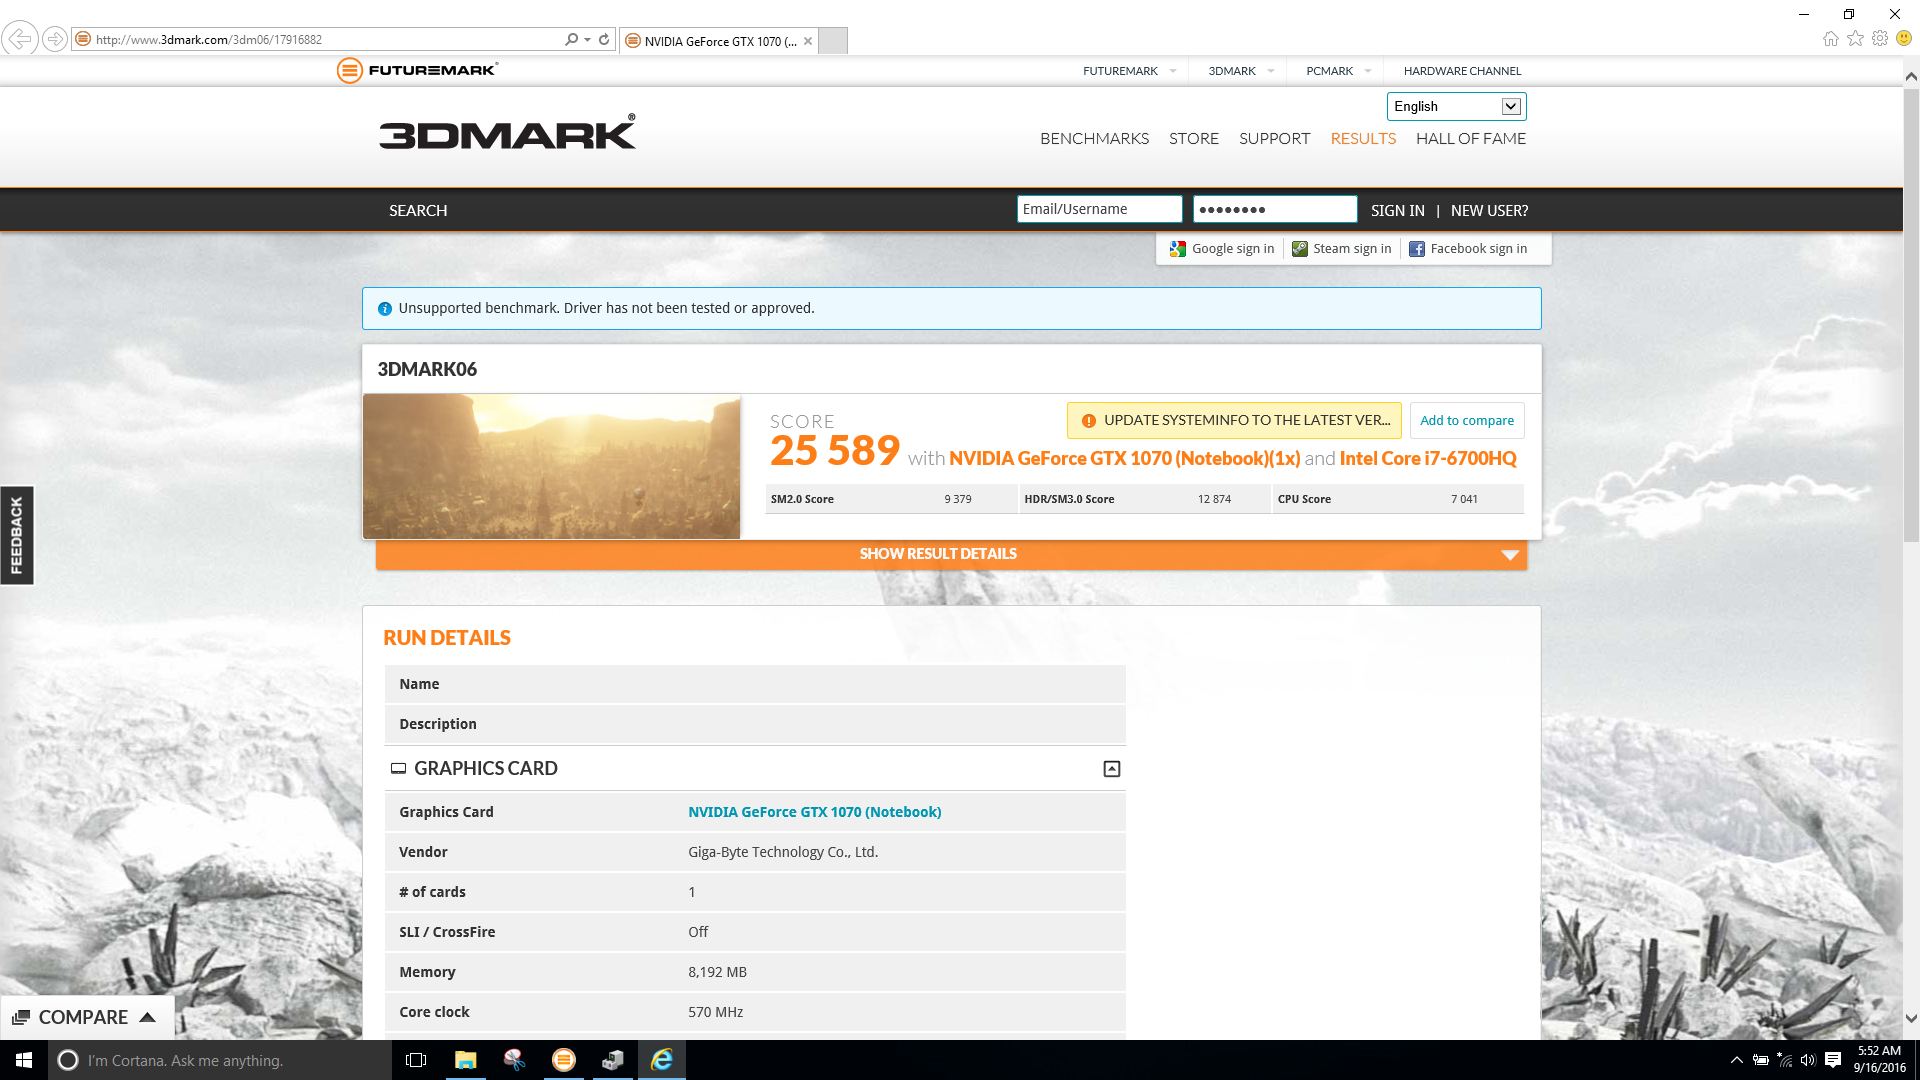Click the browser refresh icon
Viewport: 1920px width, 1080px height.
(x=604, y=39)
